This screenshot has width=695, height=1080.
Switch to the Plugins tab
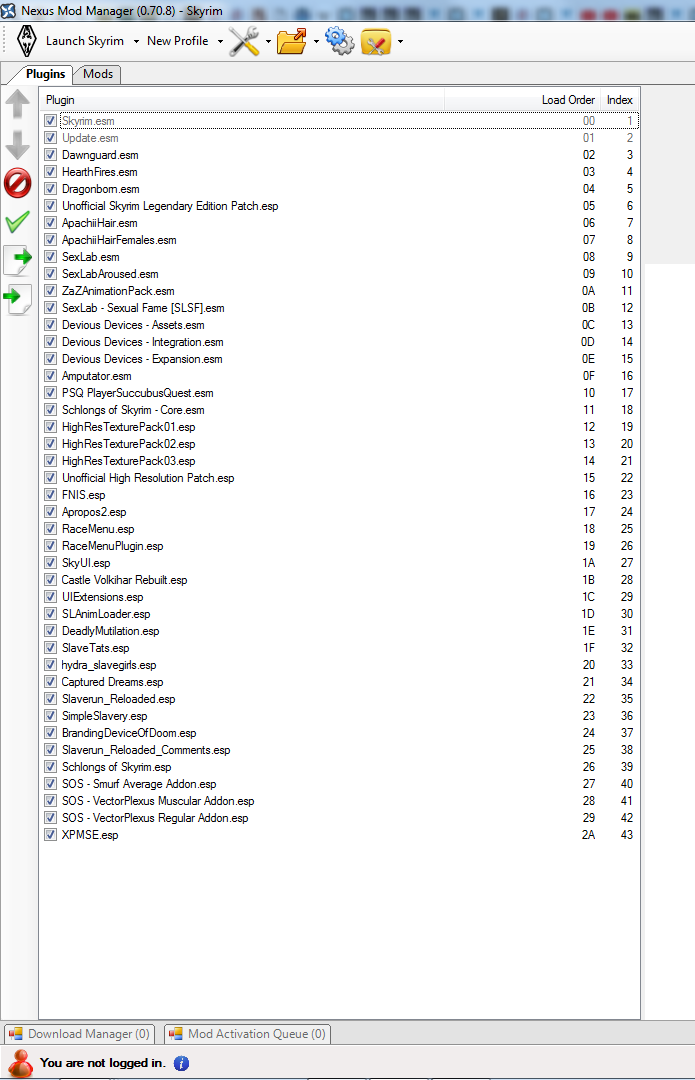45,74
